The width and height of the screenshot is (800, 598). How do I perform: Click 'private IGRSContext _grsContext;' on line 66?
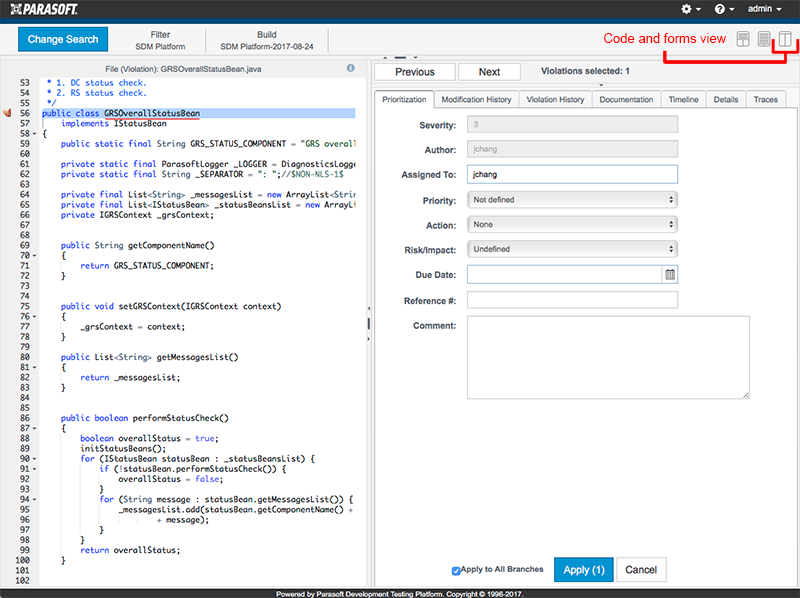tap(137, 215)
